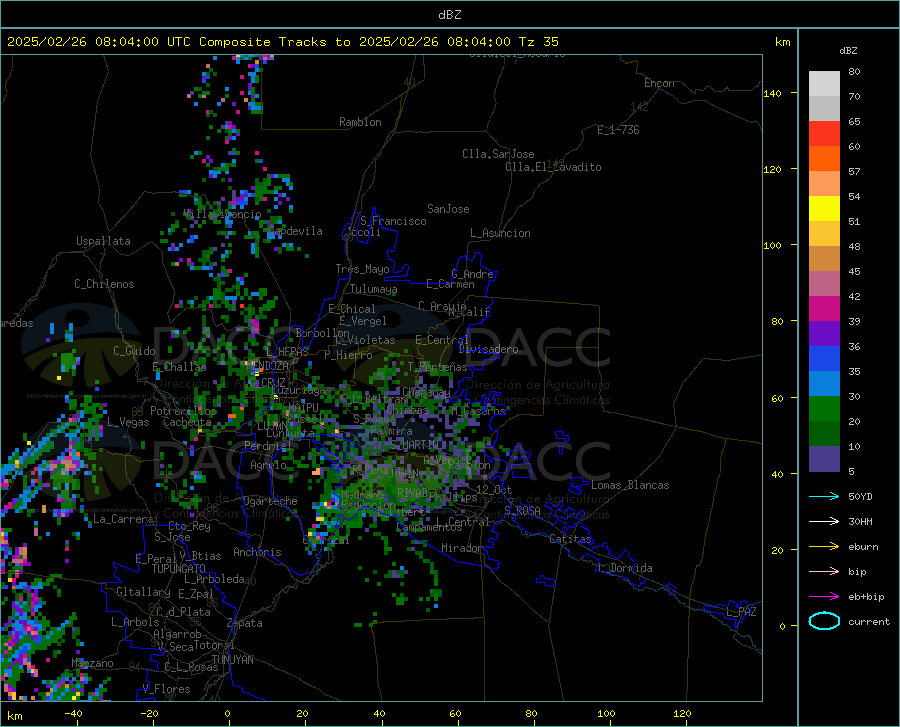900x727 pixels.
Task: Pick the light blue swatch in the dBZ scale
Action: point(824,383)
